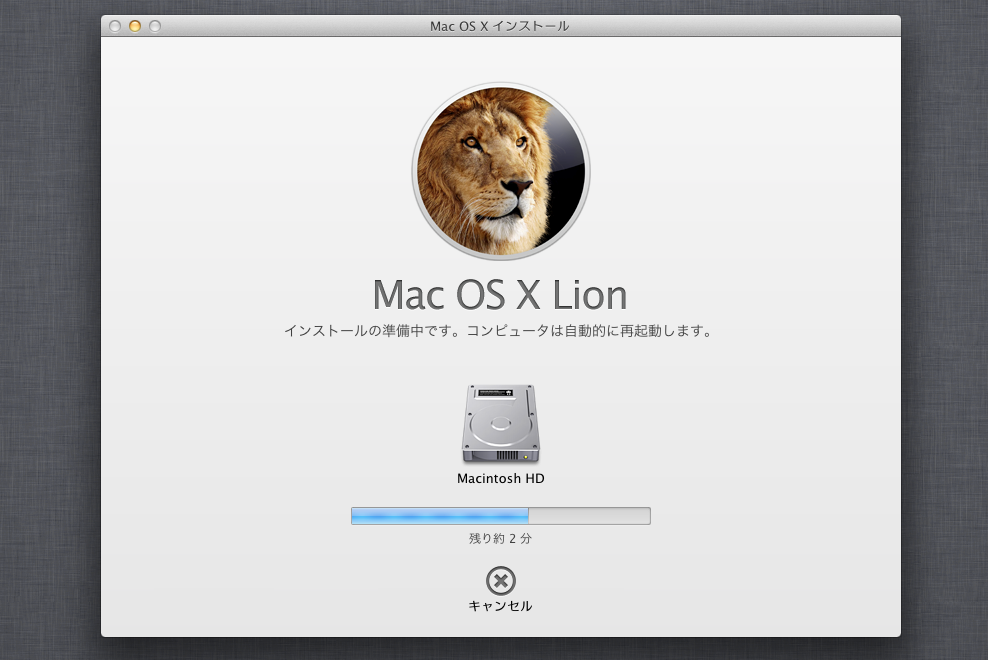Click the circled X cancel icon
Screen dimensions: 988x660
501,581
